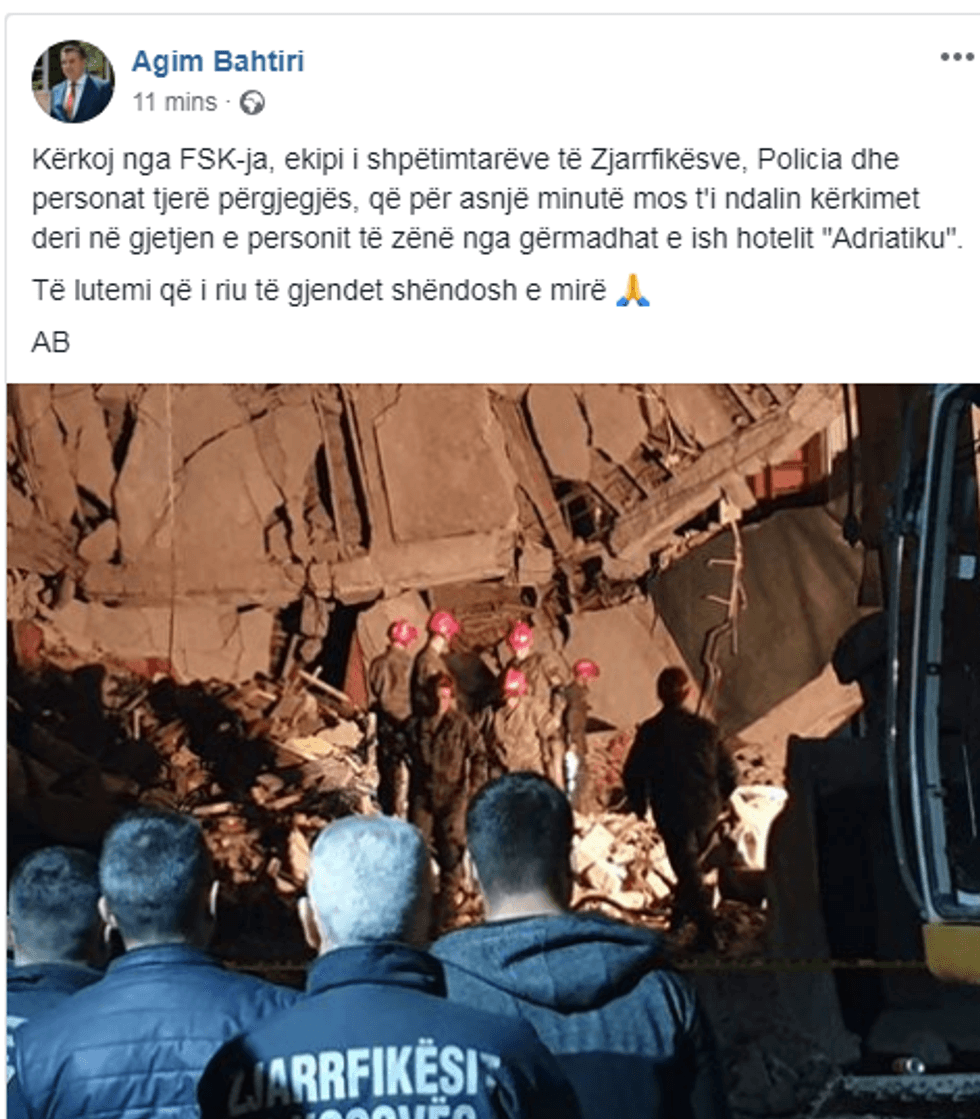The height and width of the screenshot is (1119, 980).
Task: Click the Agim Bahtiri name link
Action: pyautogui.click(x=218, y=61)
